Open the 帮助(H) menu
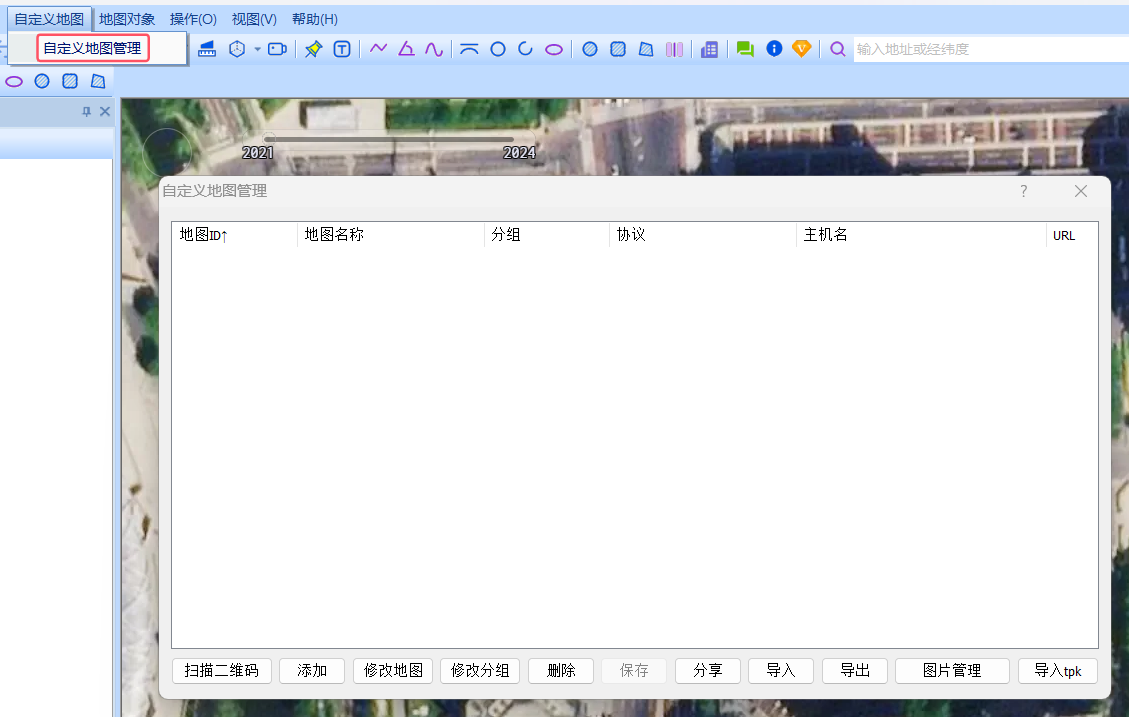 pos(315,19)
